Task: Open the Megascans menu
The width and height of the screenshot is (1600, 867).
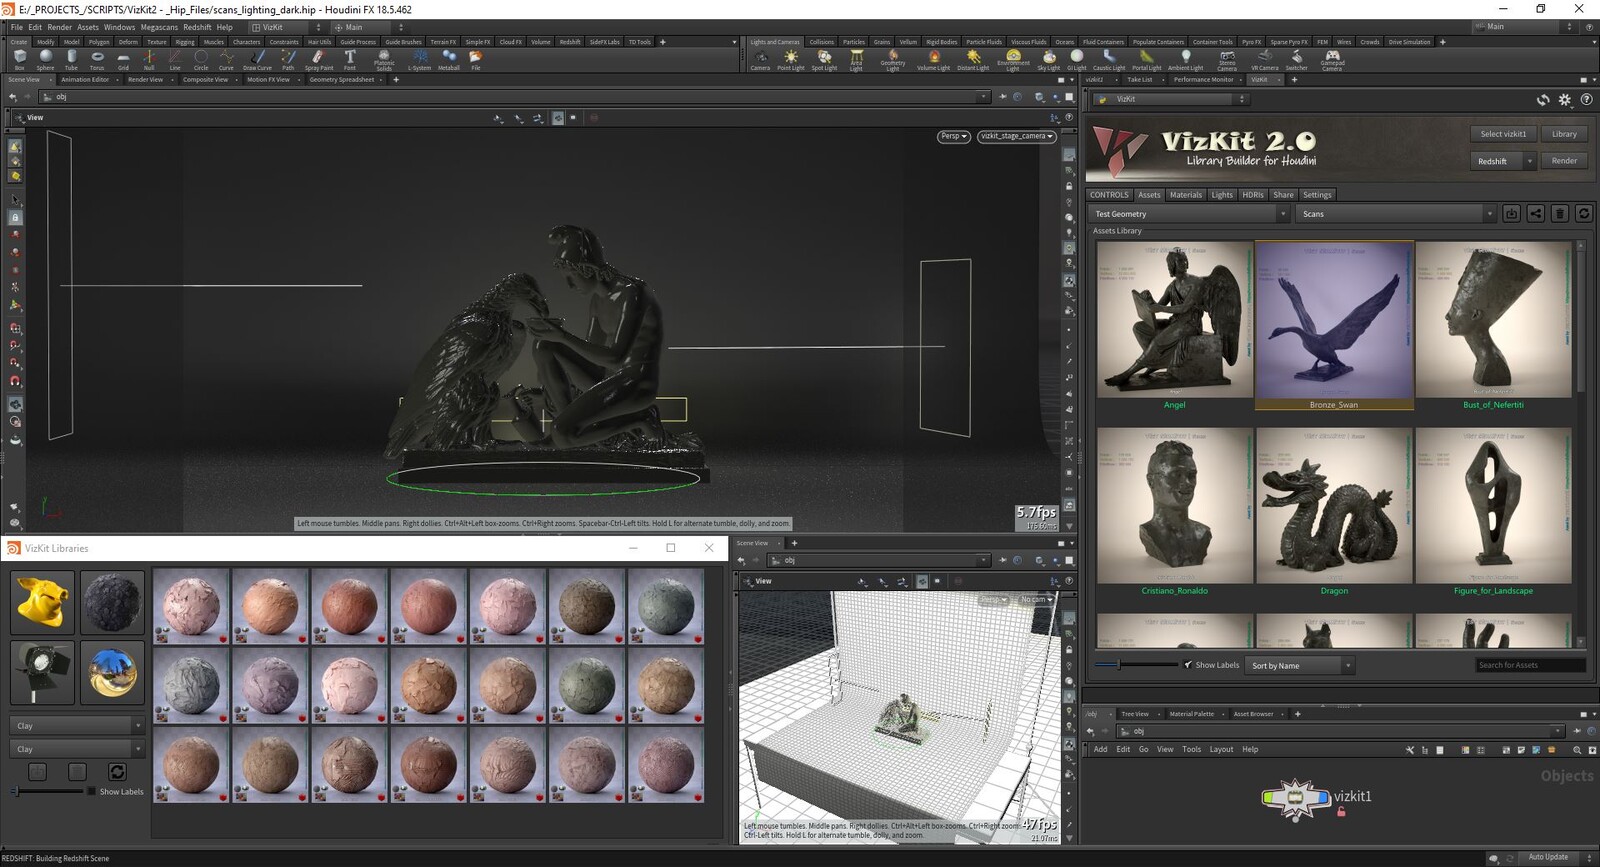Action: [x=157, y=27]
